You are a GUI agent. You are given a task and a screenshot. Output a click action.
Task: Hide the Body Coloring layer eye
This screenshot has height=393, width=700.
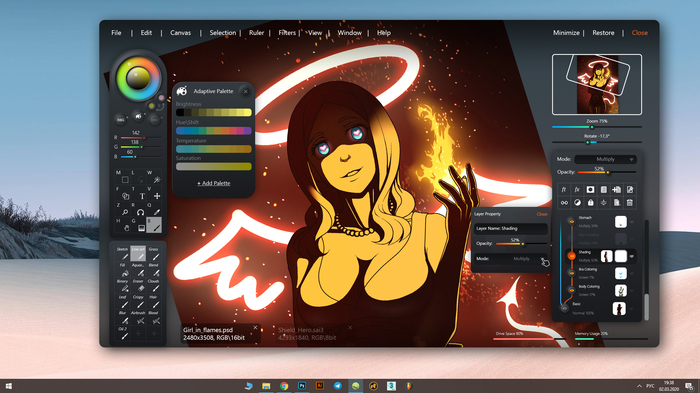571,290
